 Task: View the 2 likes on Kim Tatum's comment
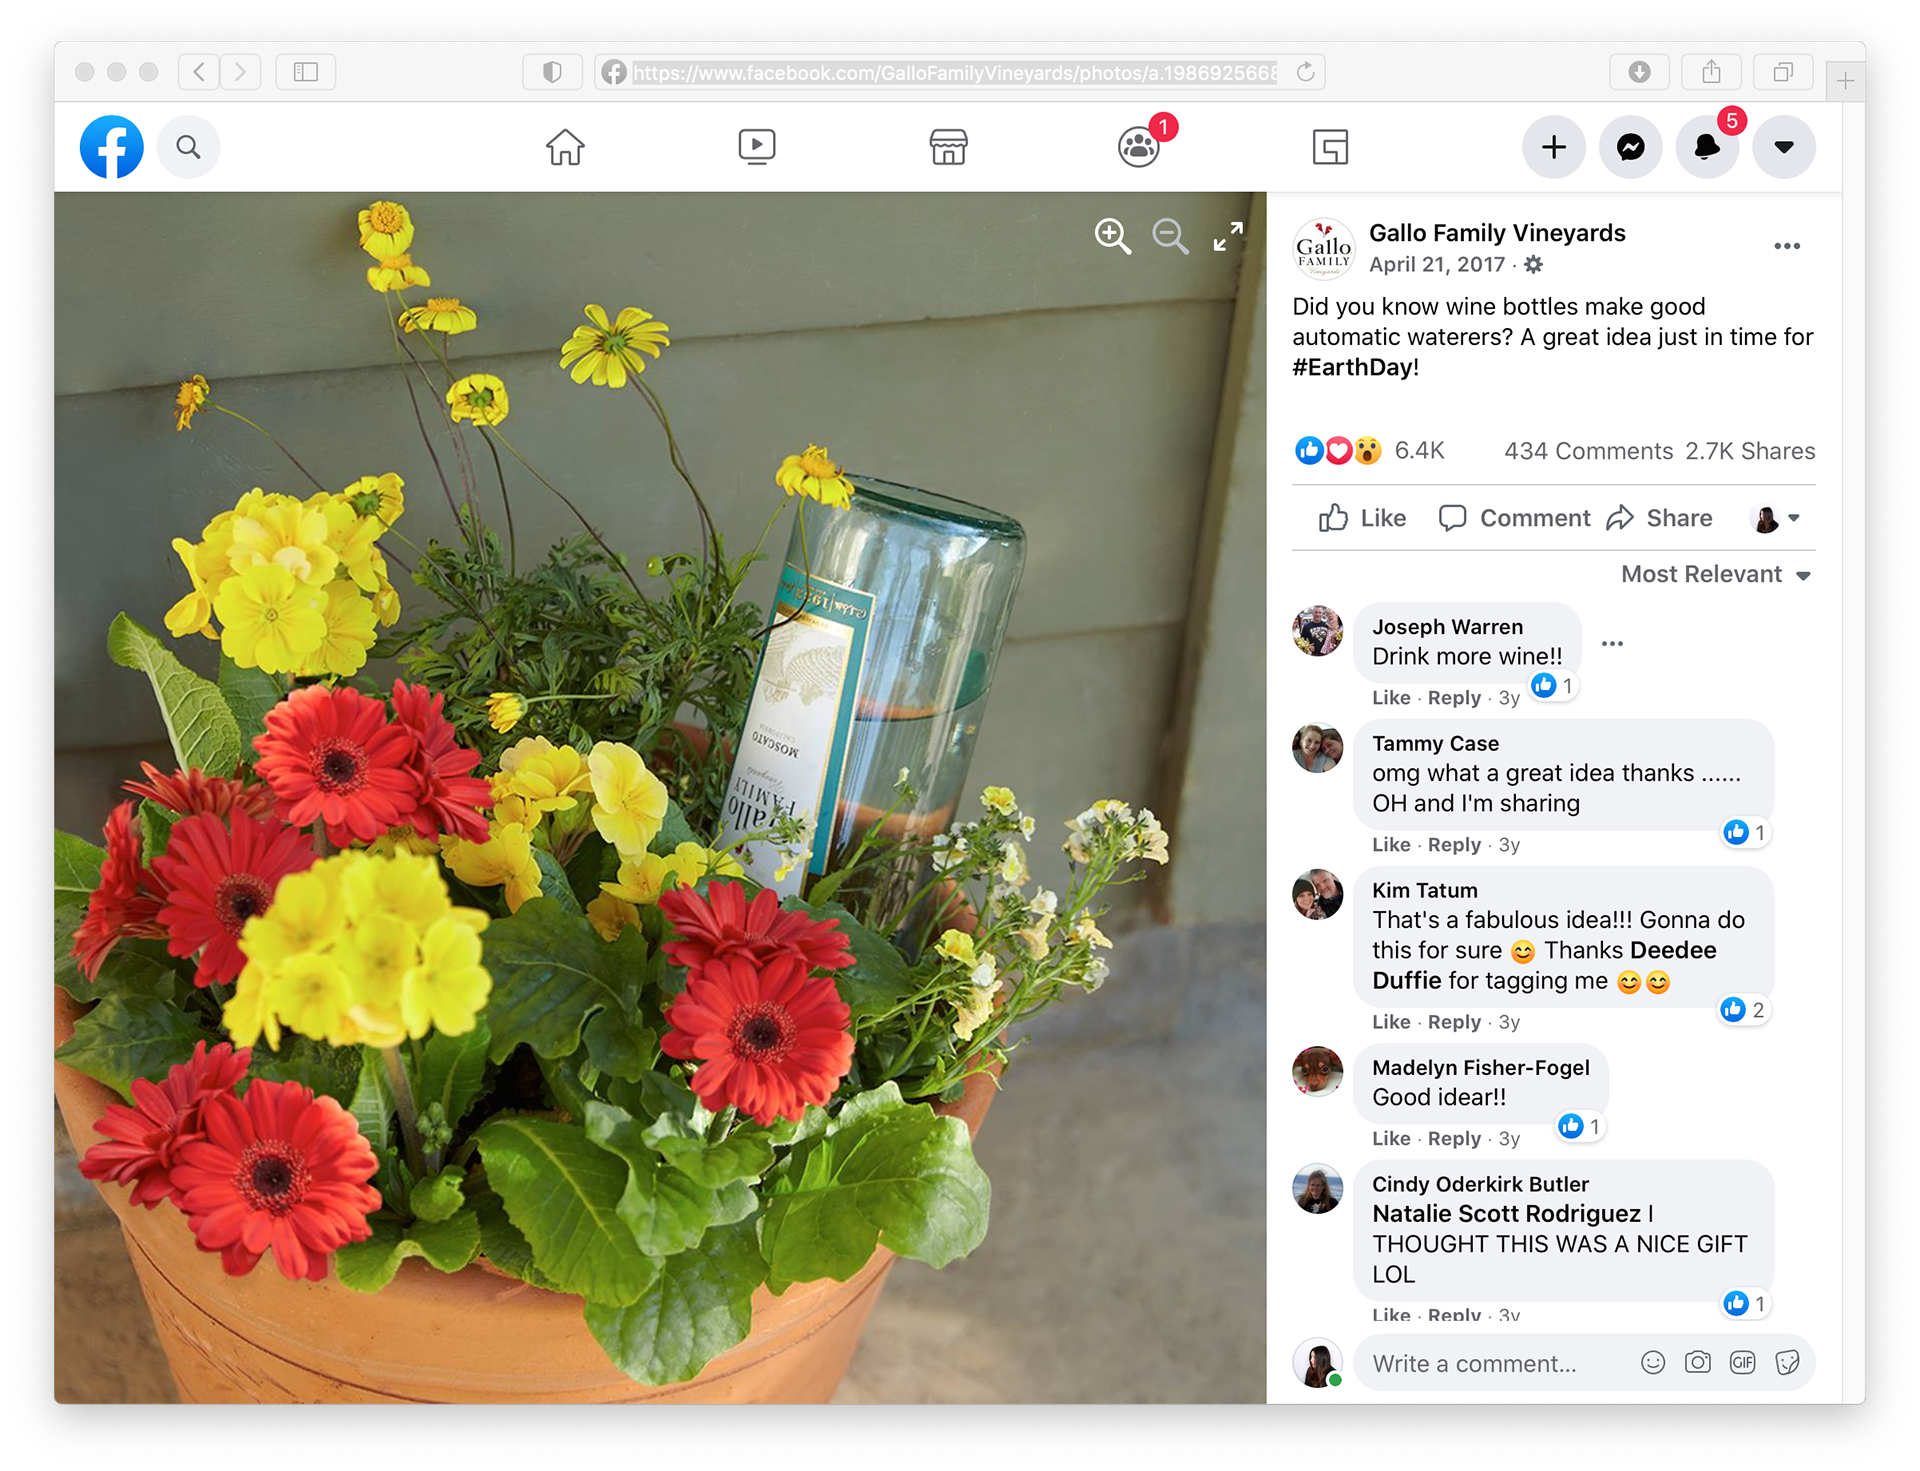(1744, 1010)
